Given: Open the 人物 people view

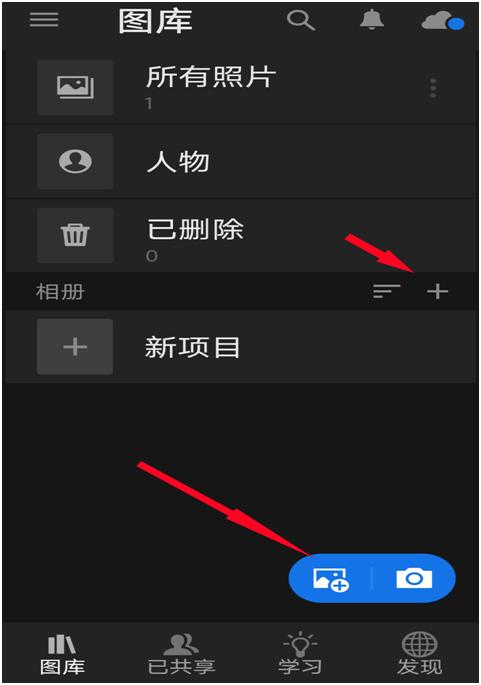Looking at the screenshot, I should pyautogui.click(x=241, y=161).
